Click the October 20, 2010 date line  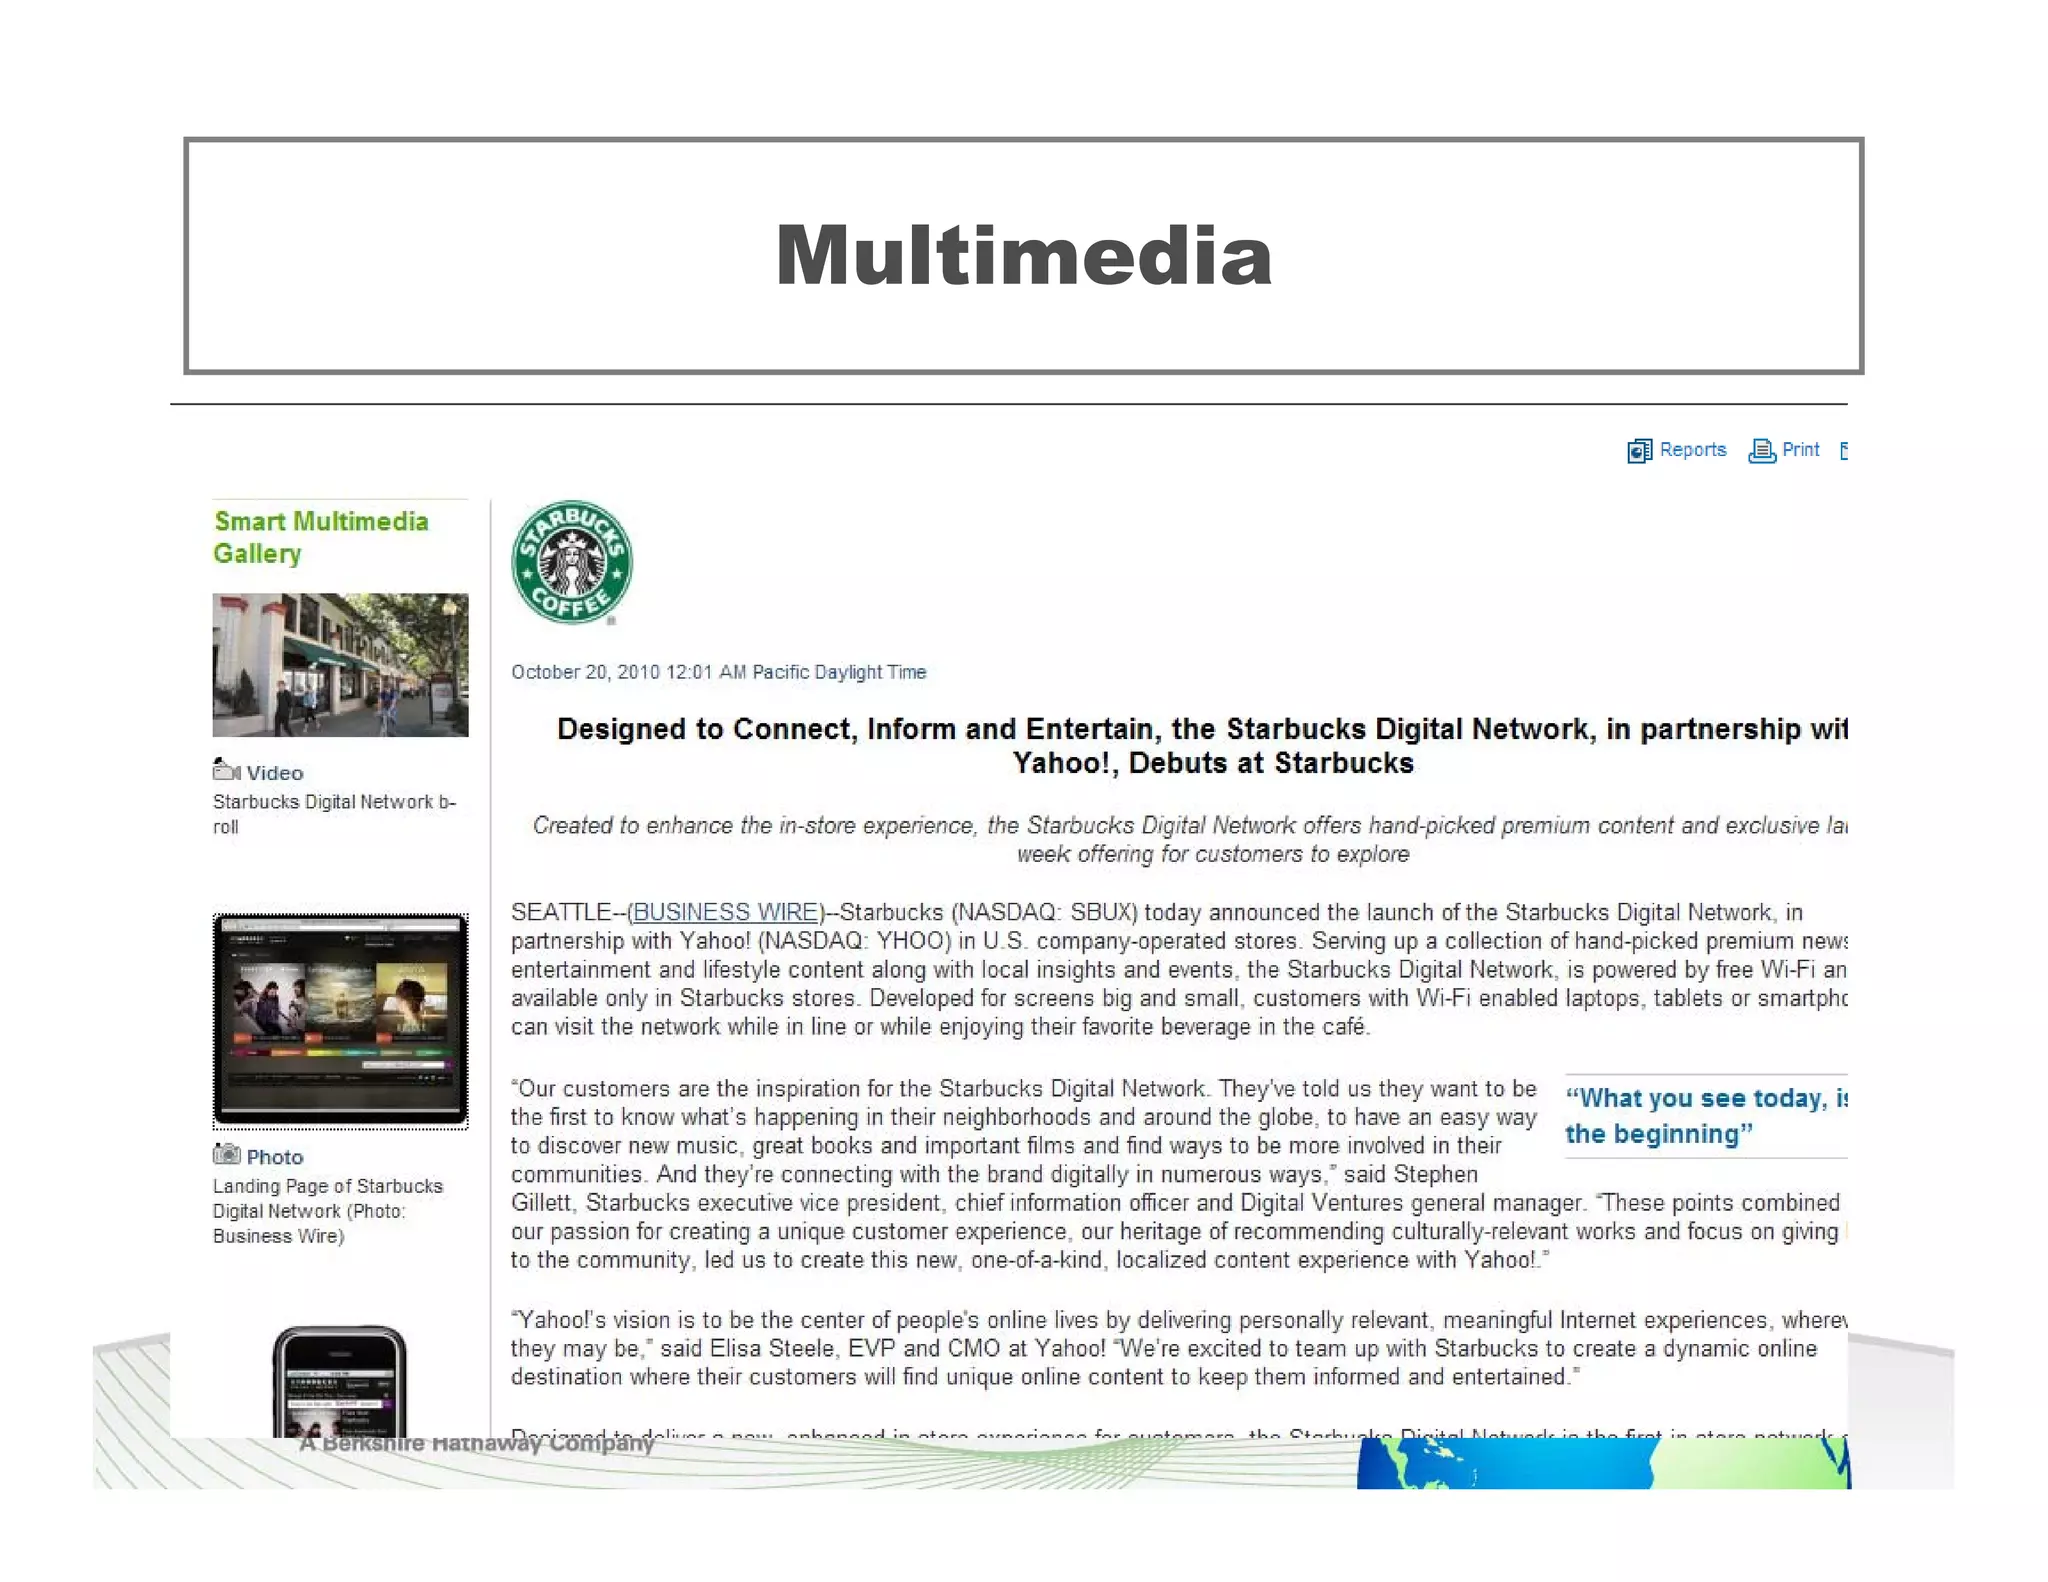719,672
